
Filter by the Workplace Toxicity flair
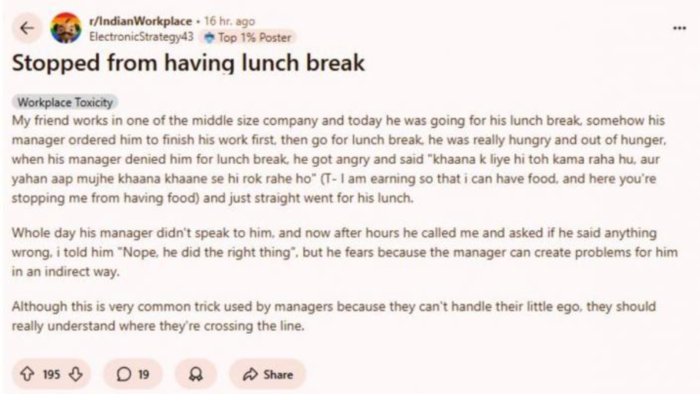click(65, 102)
